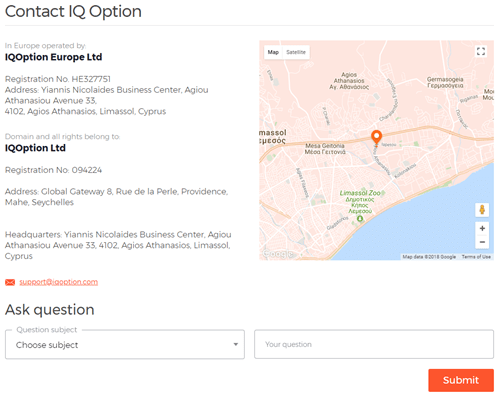This screenshot has height=397, width=500.
Task: Click the Street View pegman icon
Action: click(482, 210)
